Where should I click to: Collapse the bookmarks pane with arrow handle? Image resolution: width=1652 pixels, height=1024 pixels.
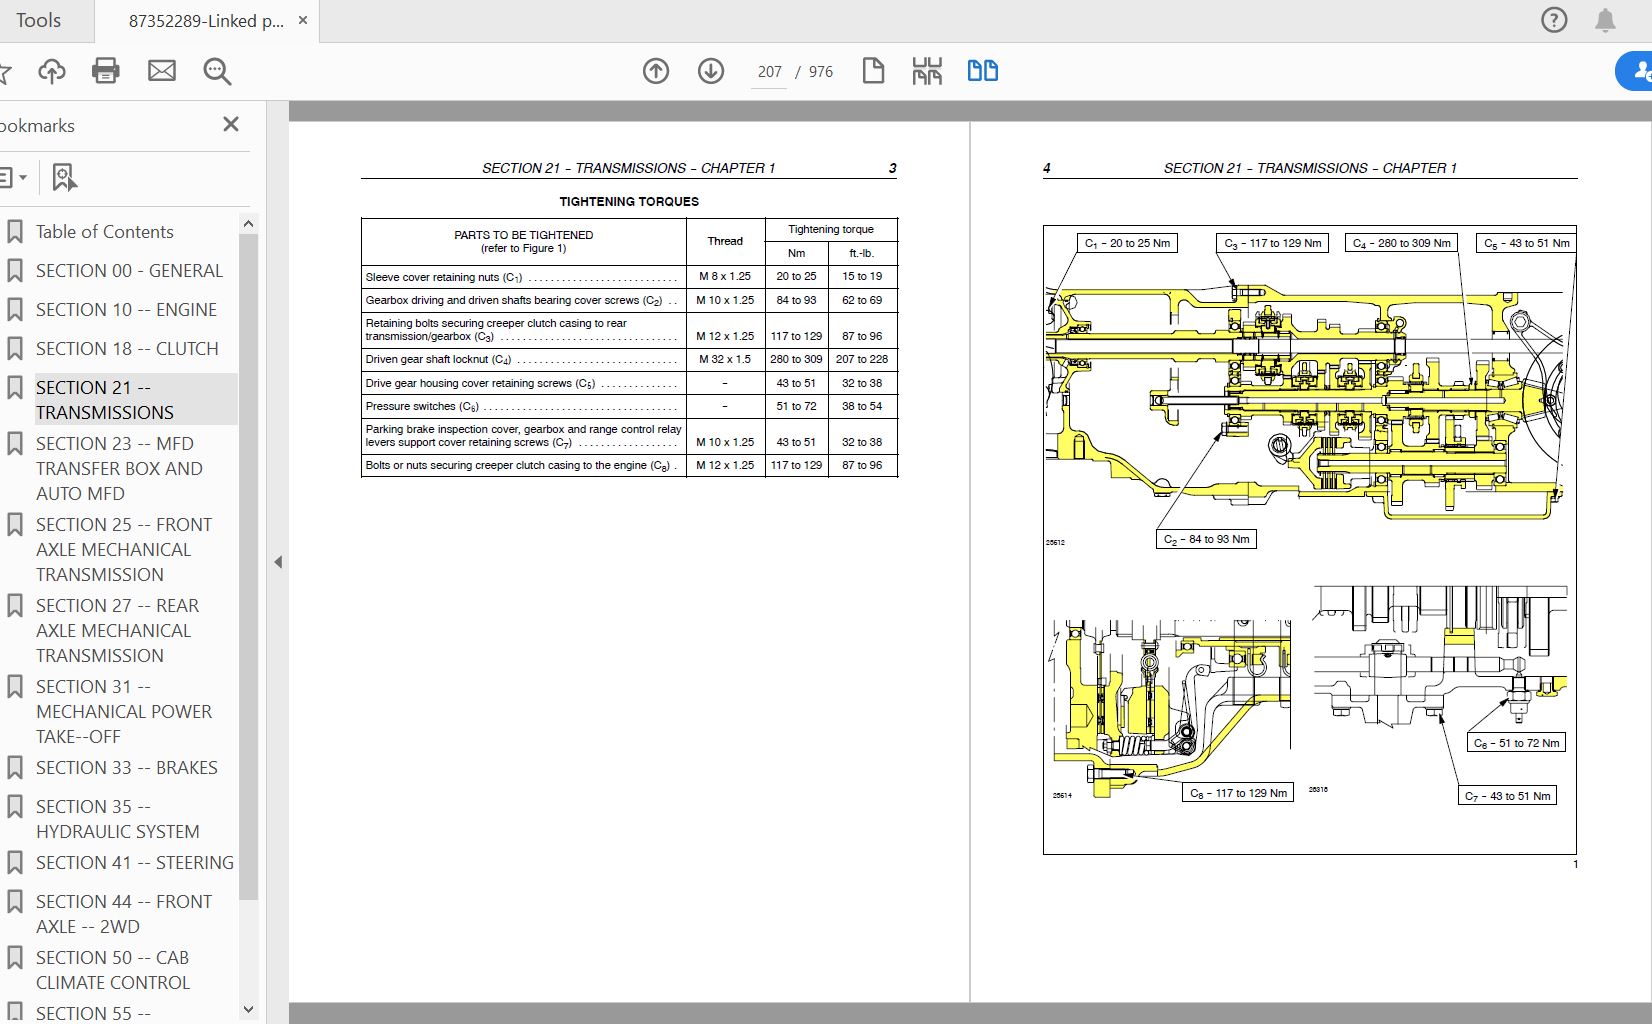[x=278, y=562]
